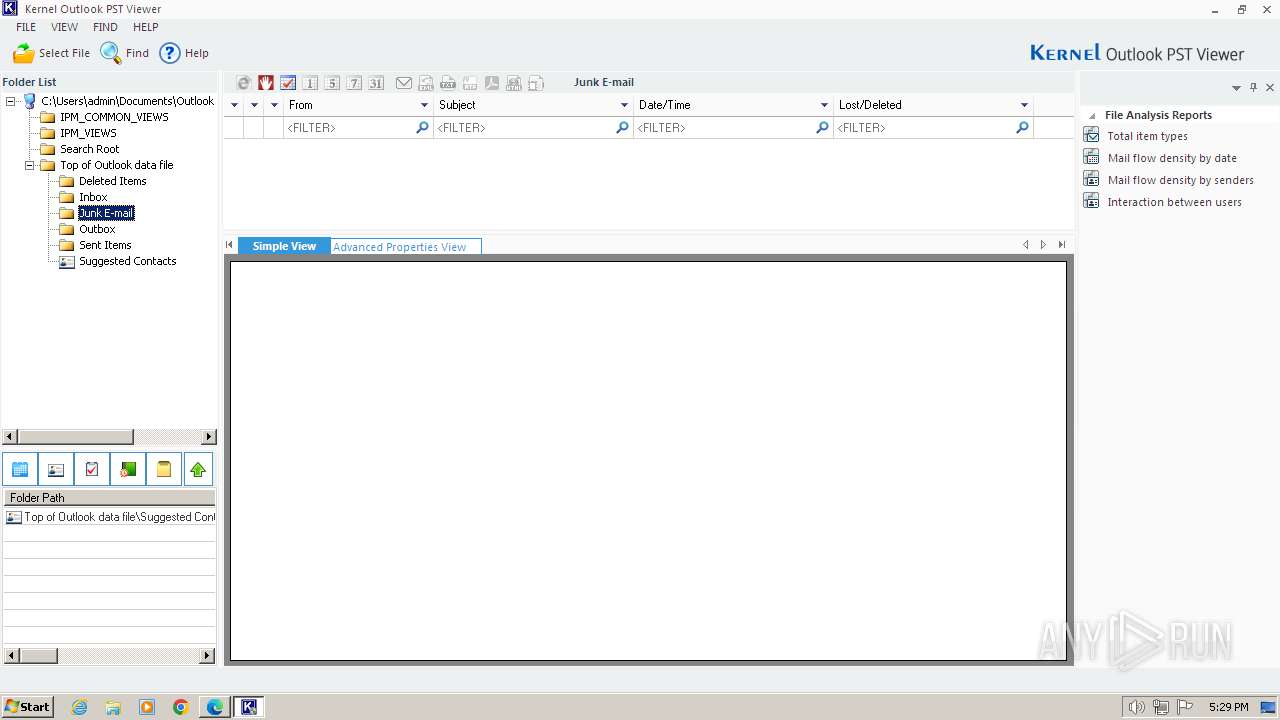Collapse Top of Outlook data file node
Screen dimensions: 1280x720
[x=30, y=165]
